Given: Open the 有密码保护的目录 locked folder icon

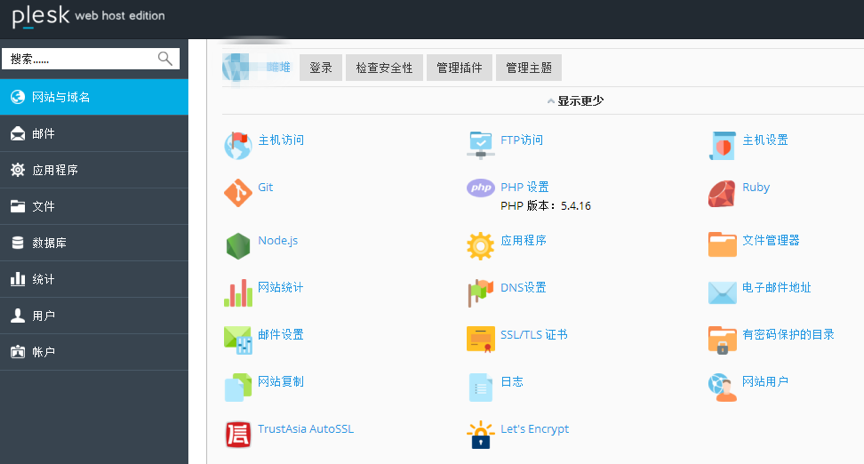Looking at the screenshot, I should (x=722, y=340).
